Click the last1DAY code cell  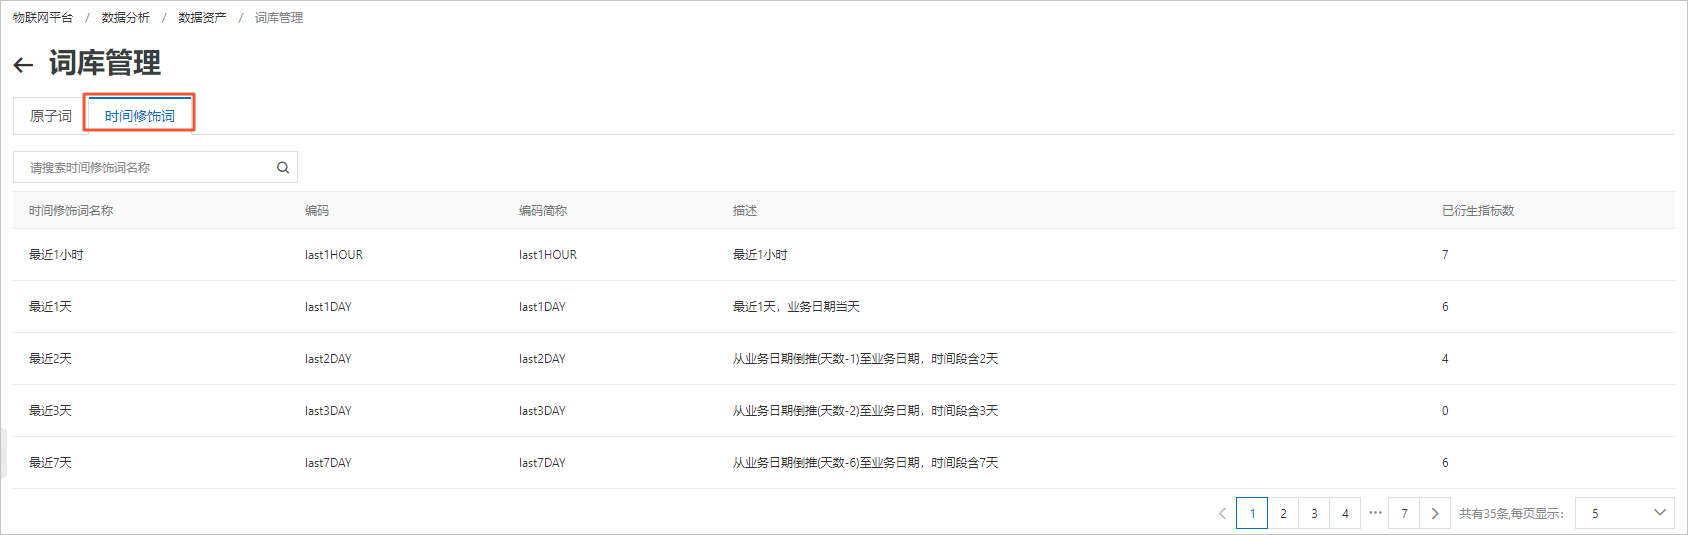[x=328, y=307]
